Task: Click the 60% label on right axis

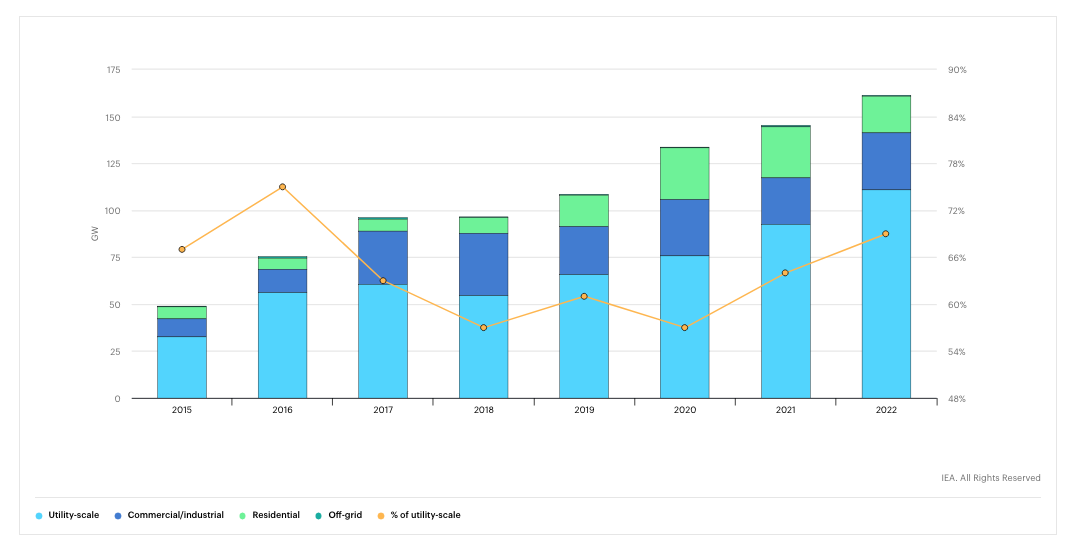Action: tap(957, 305)
